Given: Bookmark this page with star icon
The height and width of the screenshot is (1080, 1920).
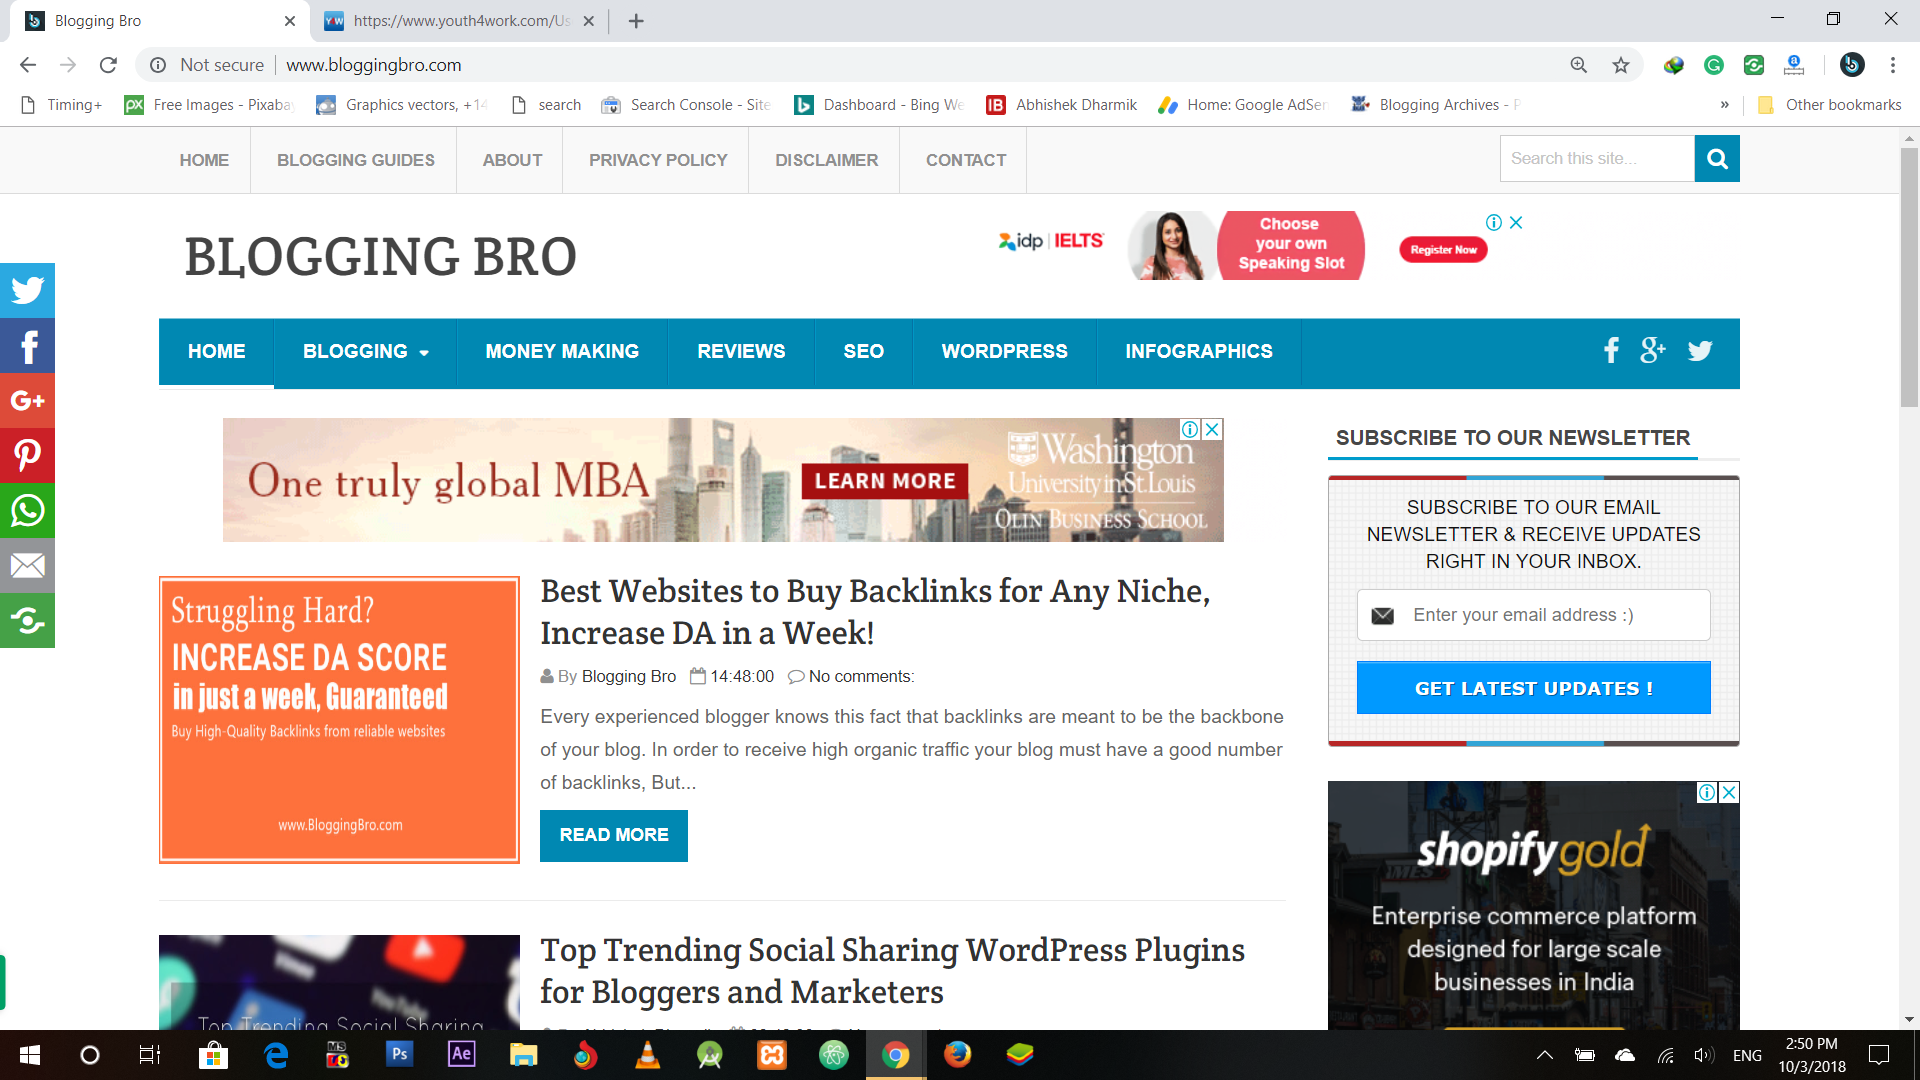Looking at the screenshot, I should (x=1621, y=65).
